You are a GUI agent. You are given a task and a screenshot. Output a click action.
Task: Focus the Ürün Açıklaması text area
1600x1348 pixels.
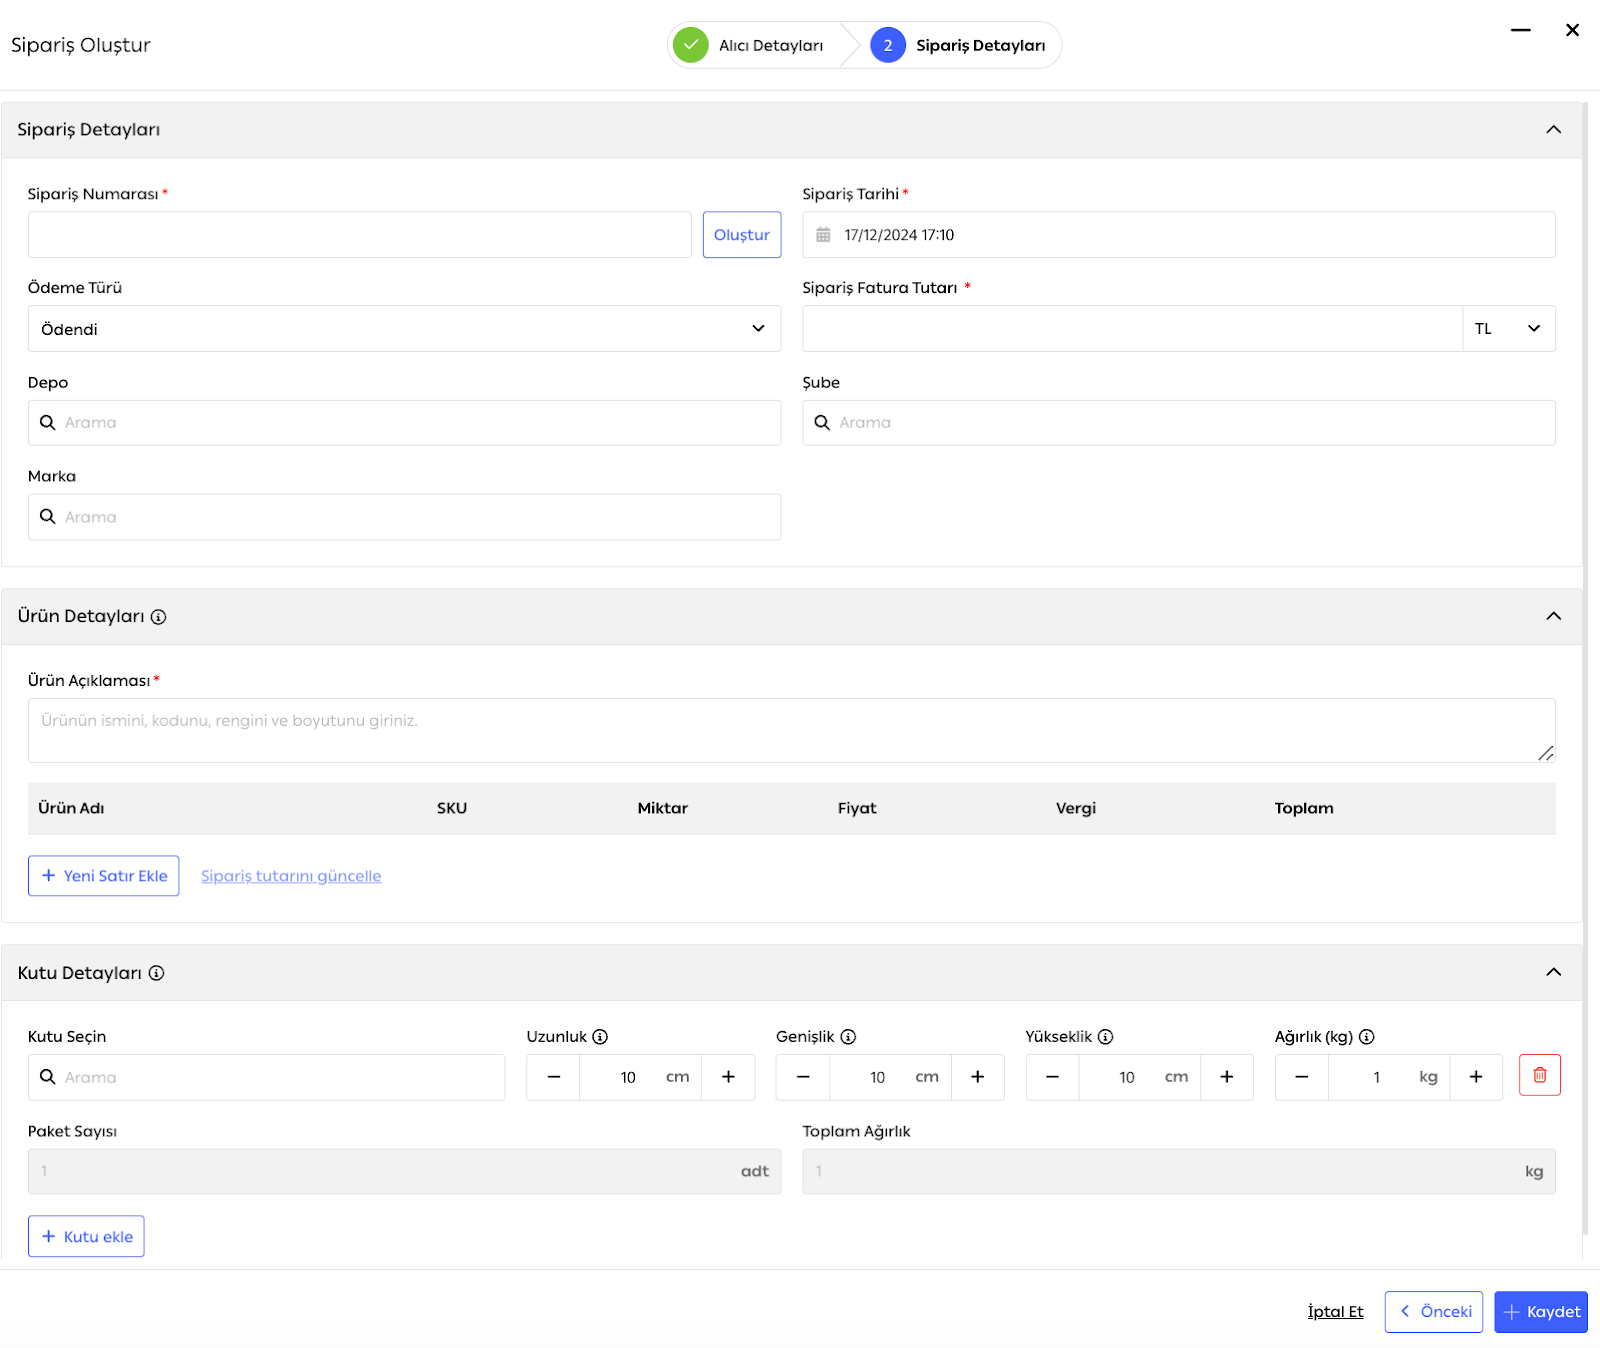[791, 730]
